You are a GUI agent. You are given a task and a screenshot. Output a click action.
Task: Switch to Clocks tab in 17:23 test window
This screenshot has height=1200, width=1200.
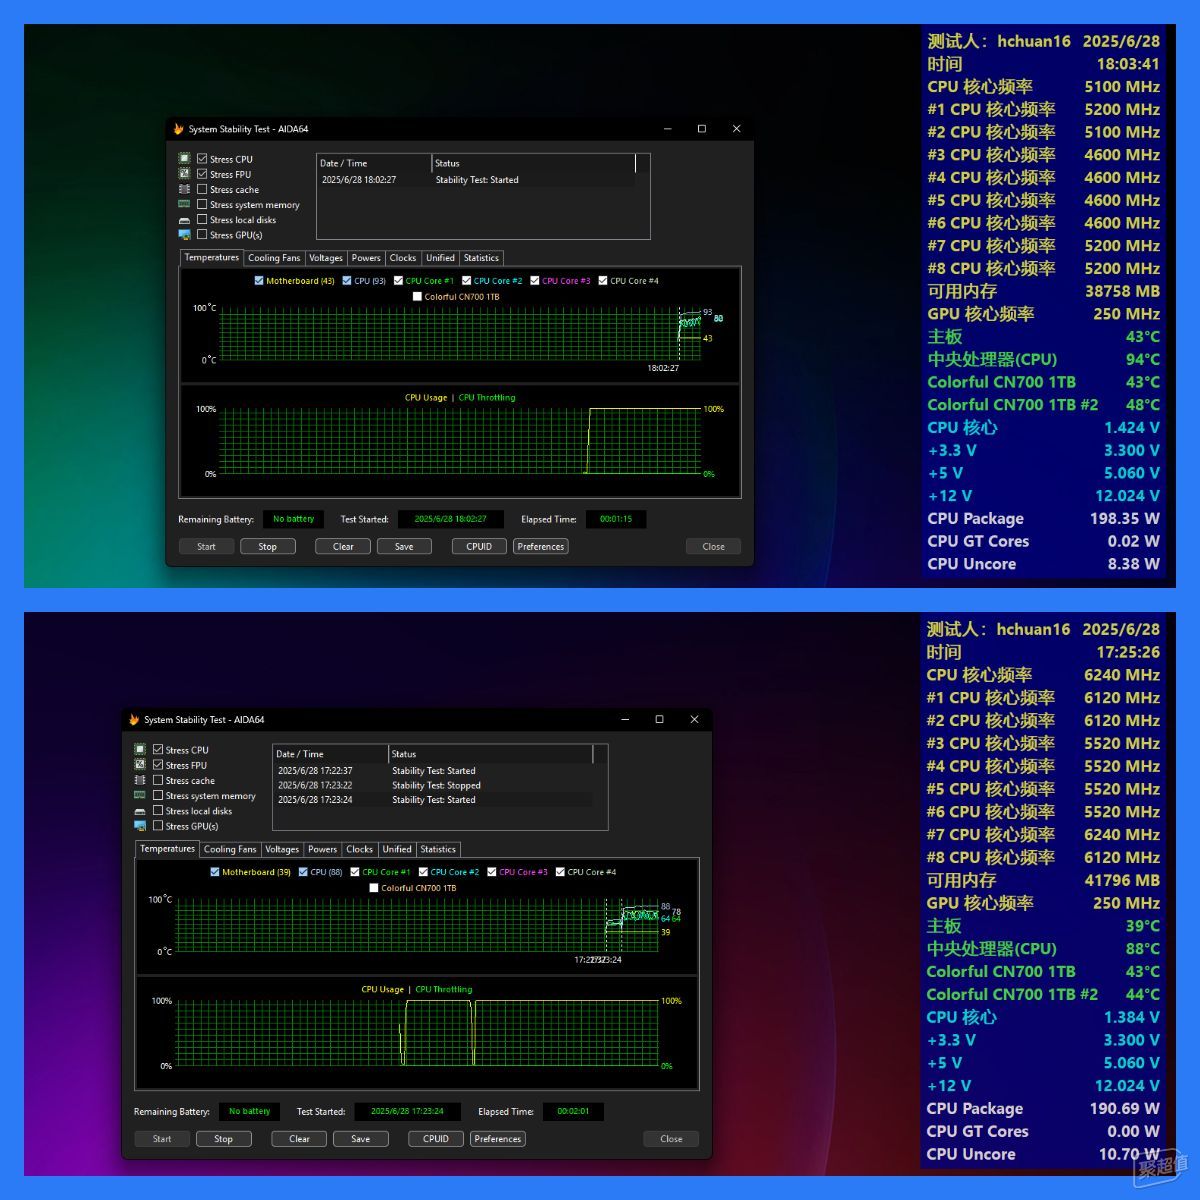360,849
